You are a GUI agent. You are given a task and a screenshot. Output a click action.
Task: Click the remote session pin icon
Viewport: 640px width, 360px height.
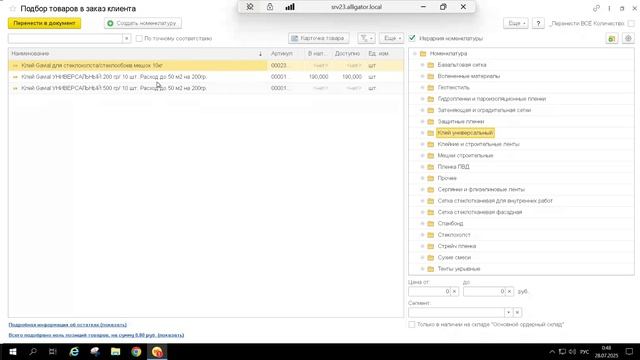click(250, 7)
